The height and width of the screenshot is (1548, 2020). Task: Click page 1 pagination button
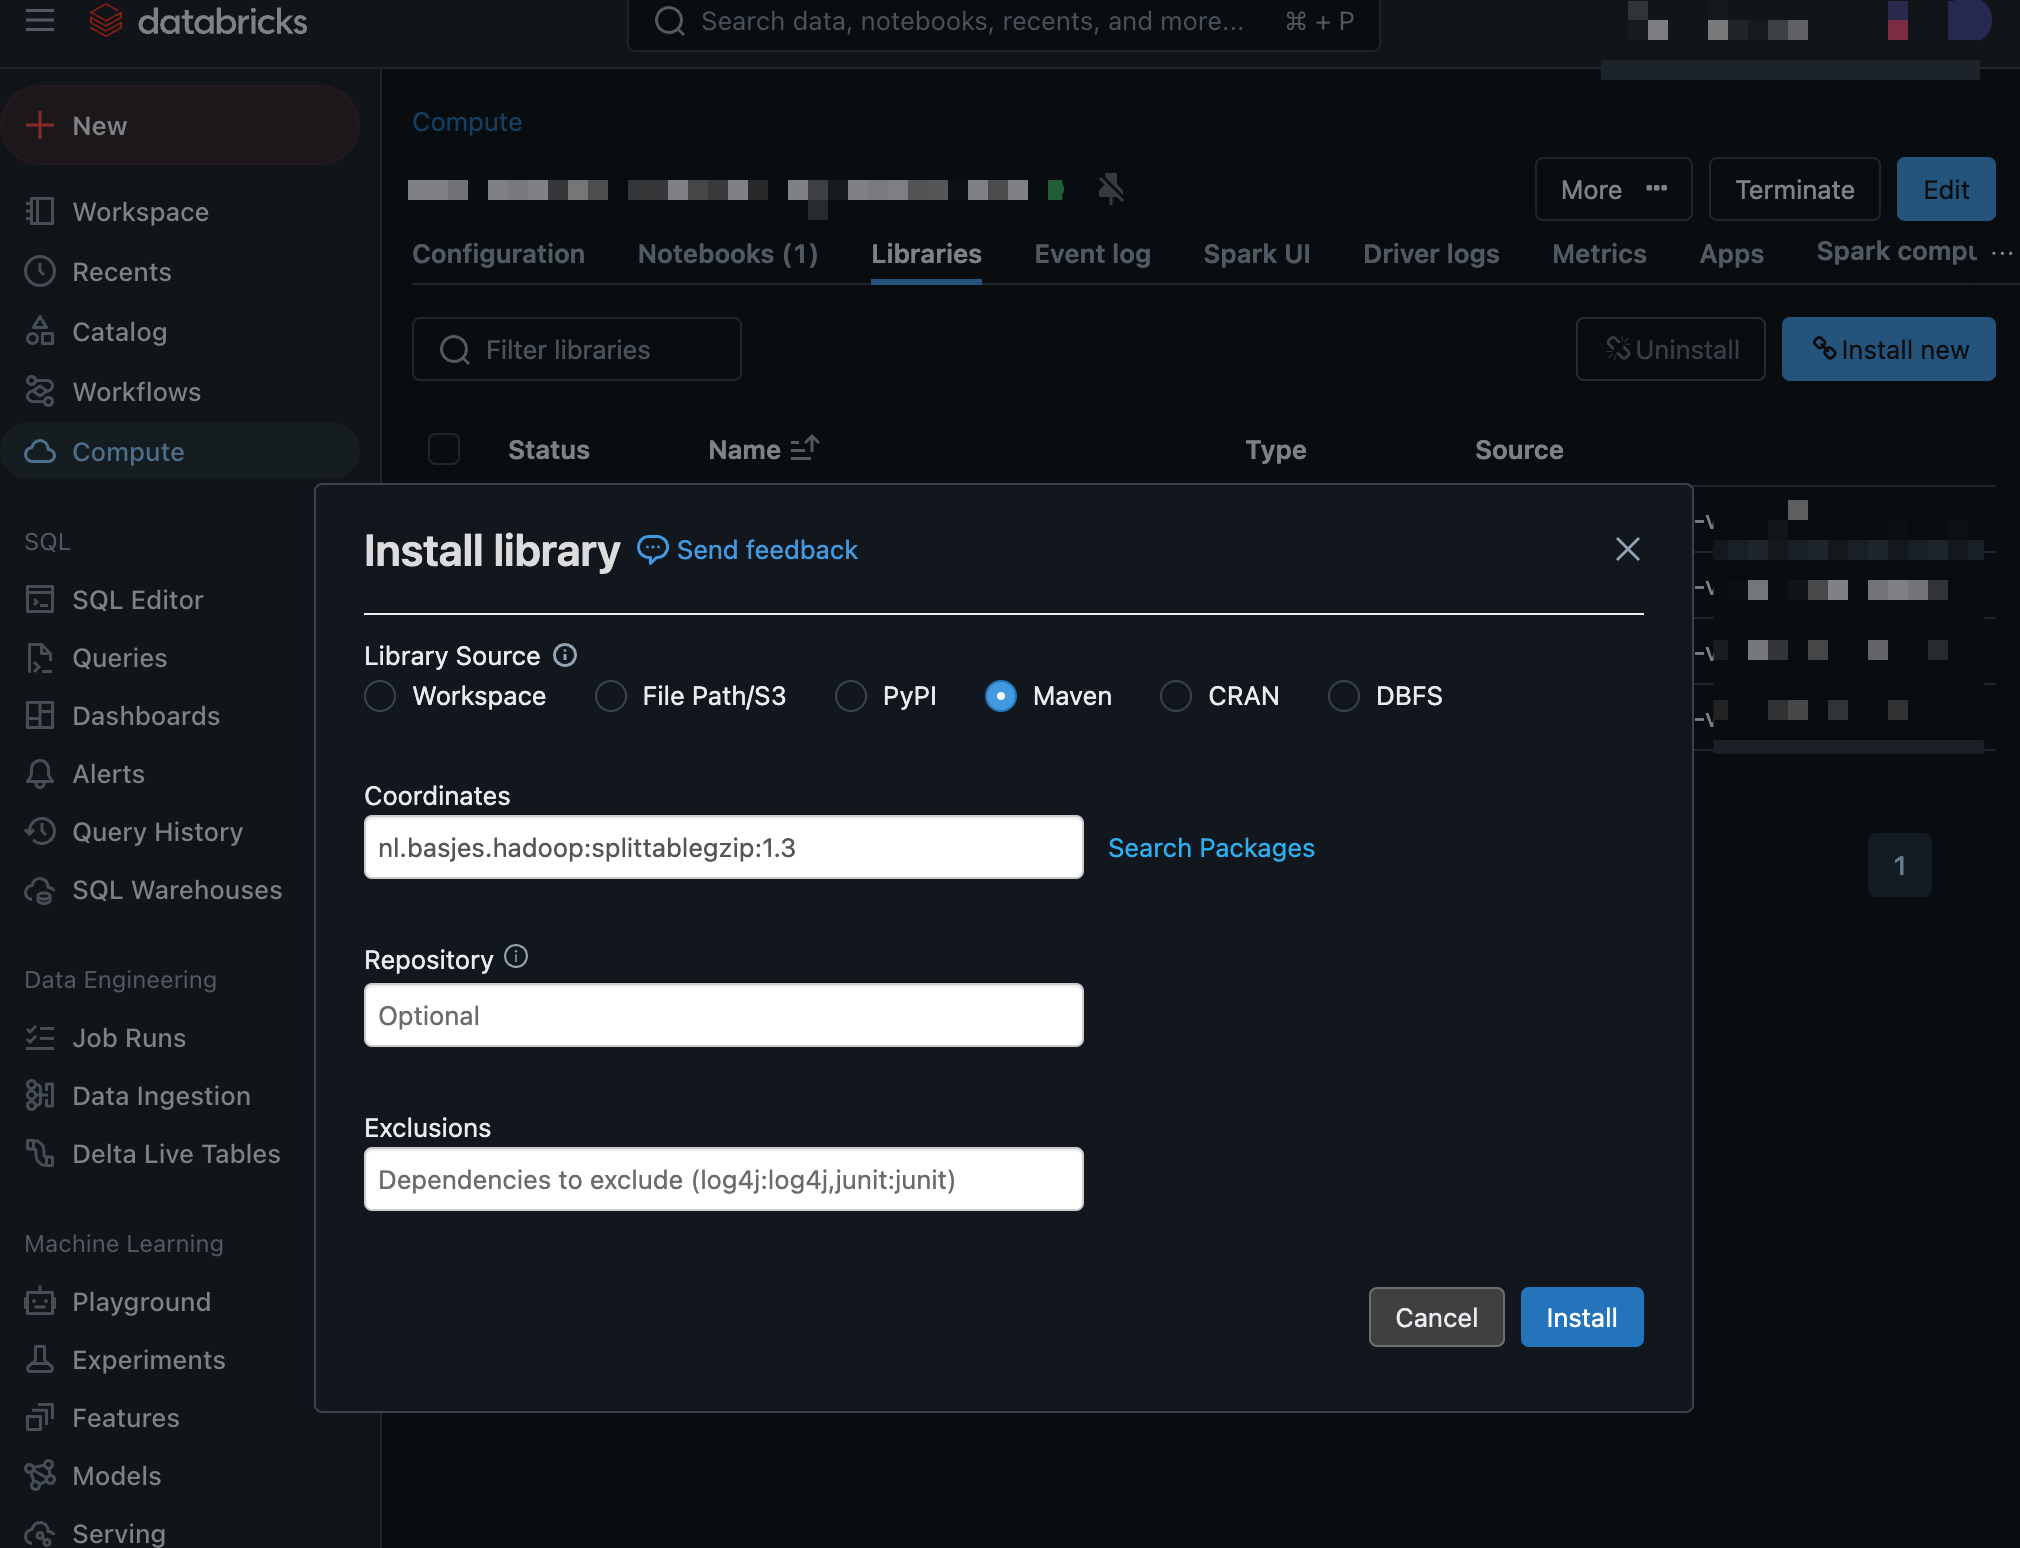click(1900, 865)
